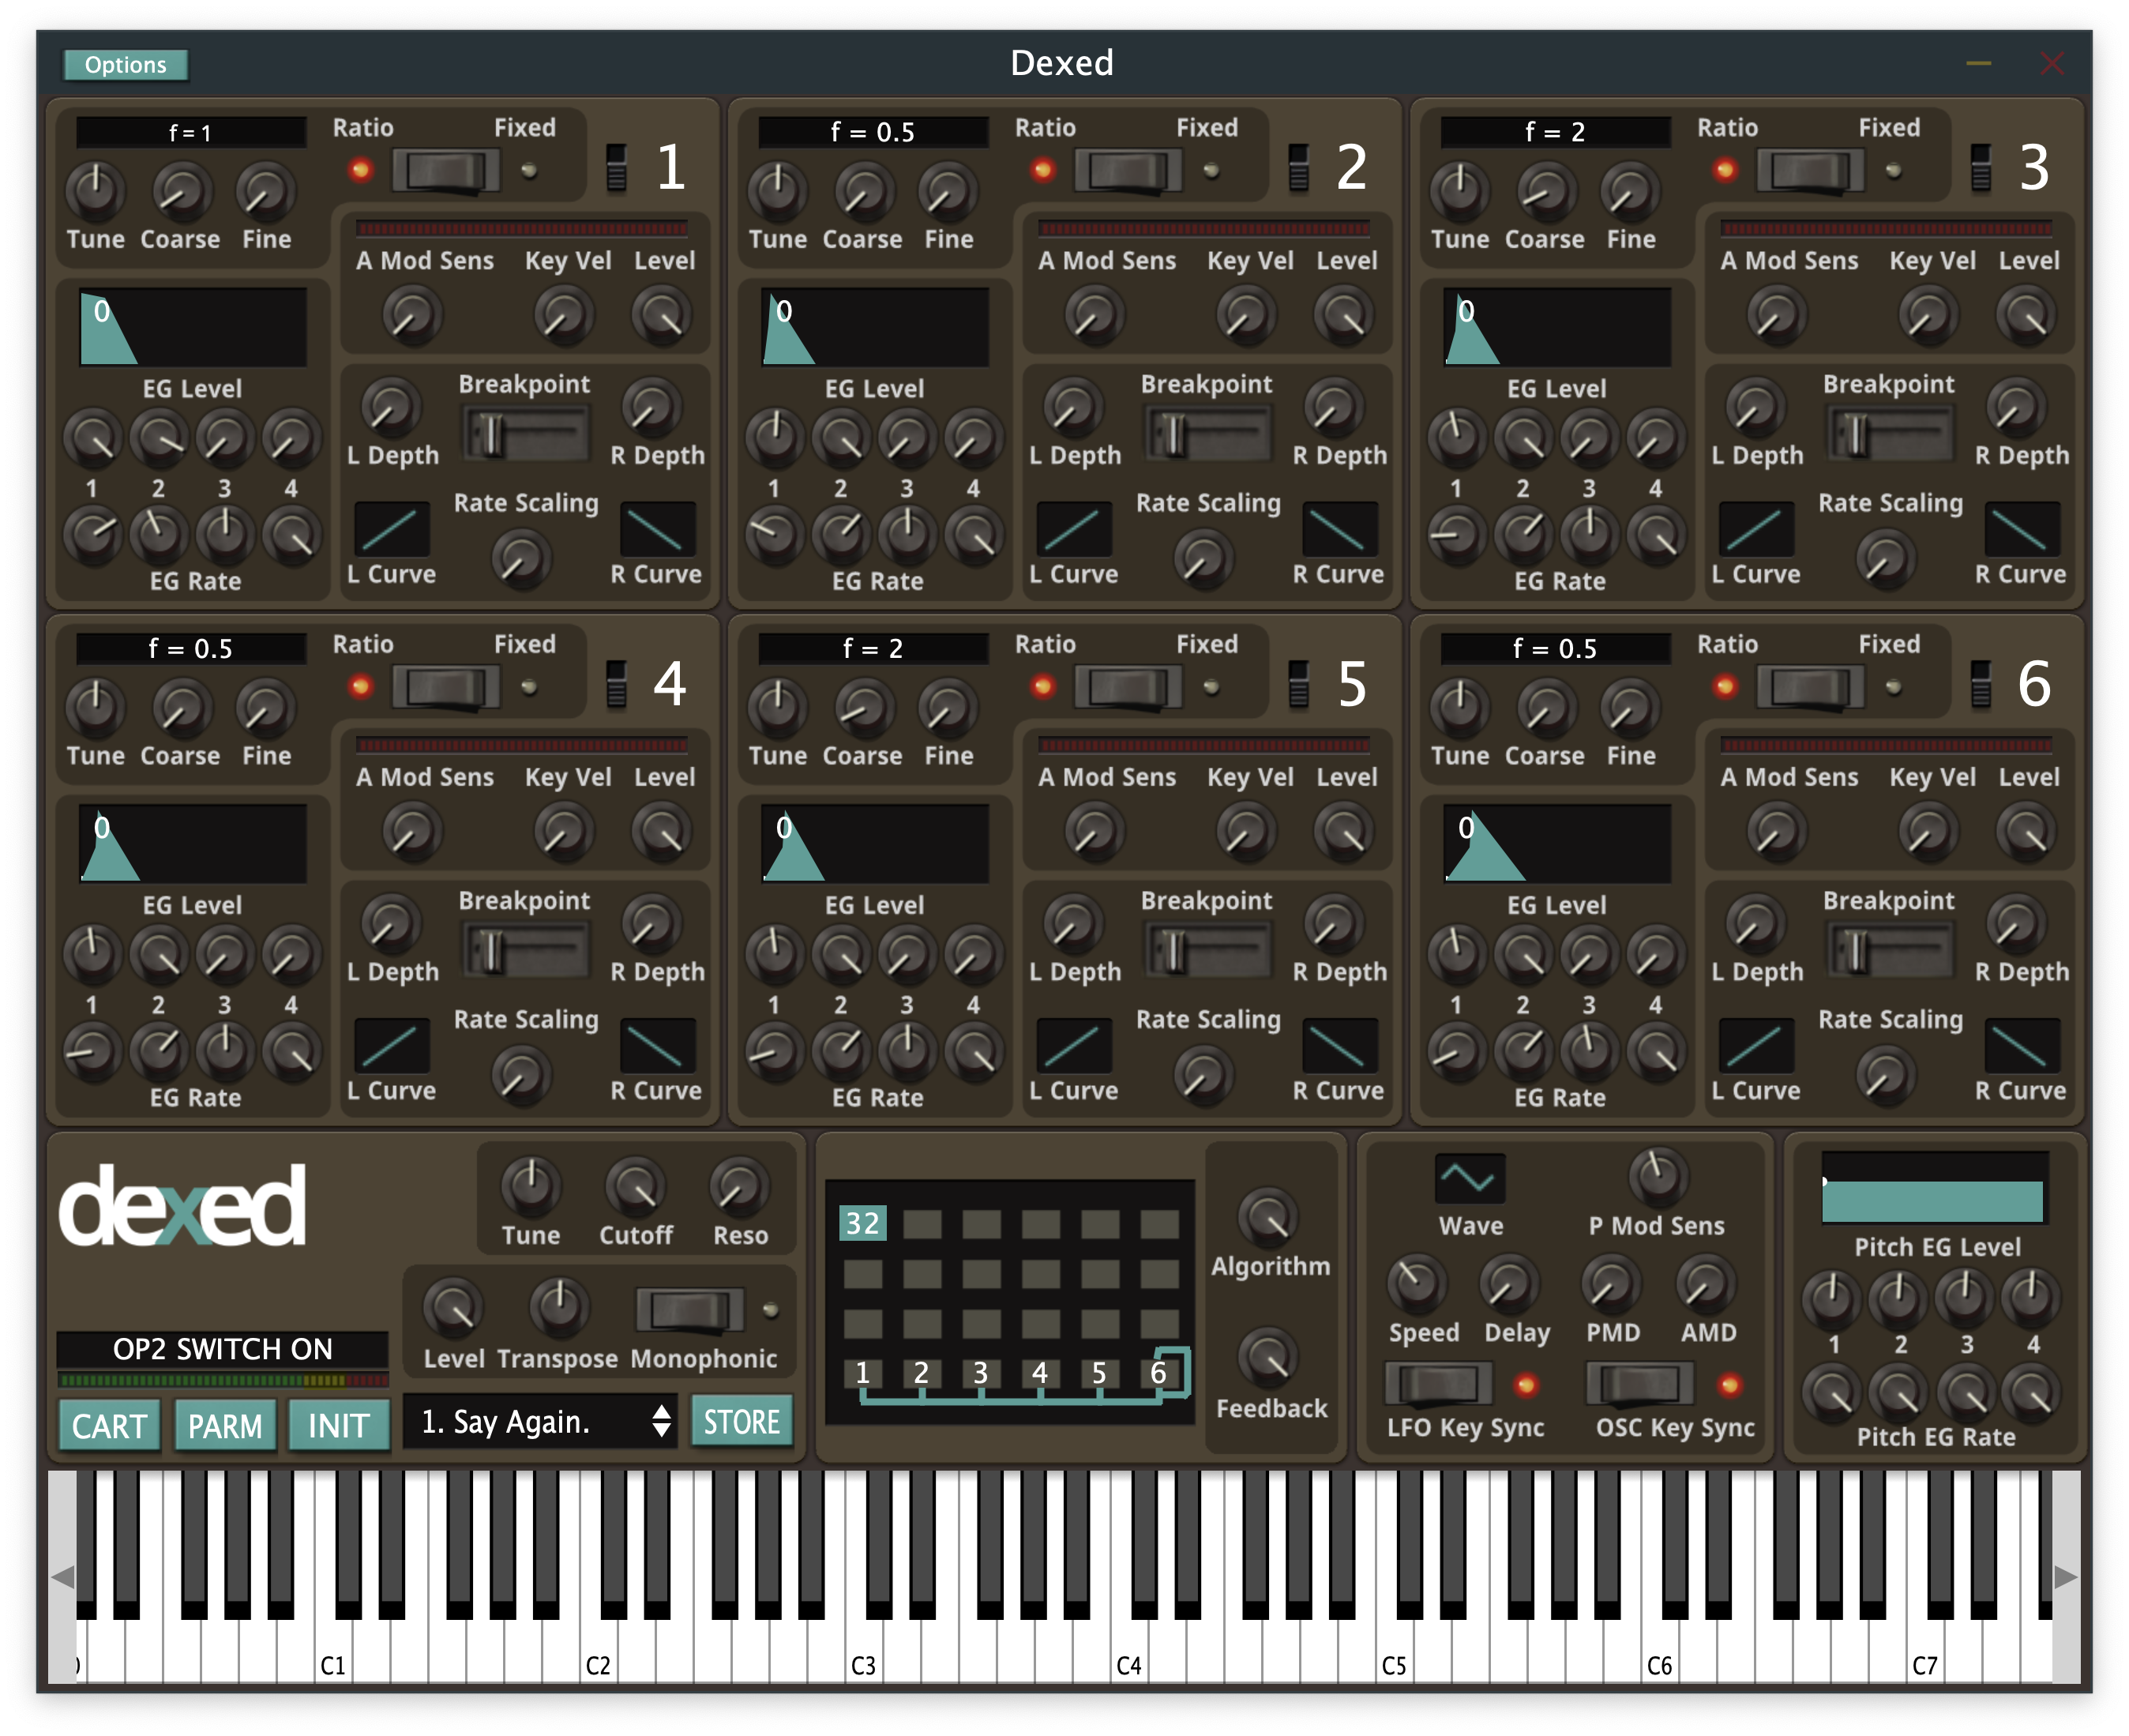Click operator 5 L Curve icon
Image resolution: width=2129 pixels, height=1736 pixels.
pos(1074,1045)
